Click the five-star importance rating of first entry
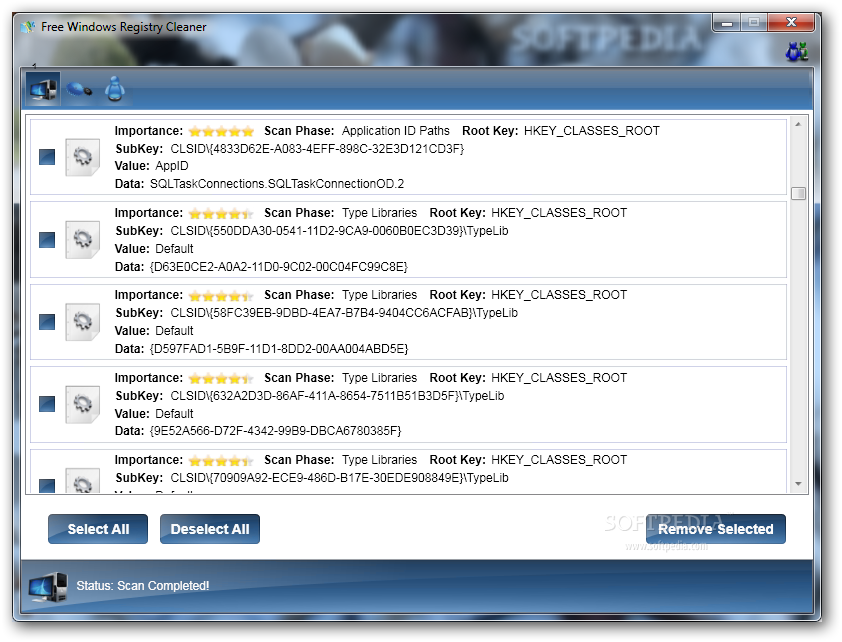The image size is (842, 642). click(221, 132)
